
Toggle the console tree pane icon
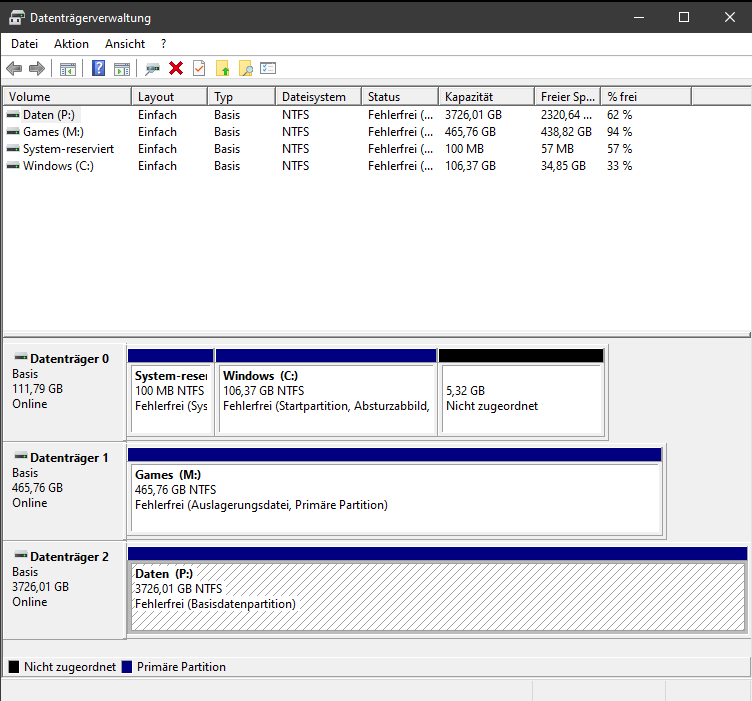(68, 69)
